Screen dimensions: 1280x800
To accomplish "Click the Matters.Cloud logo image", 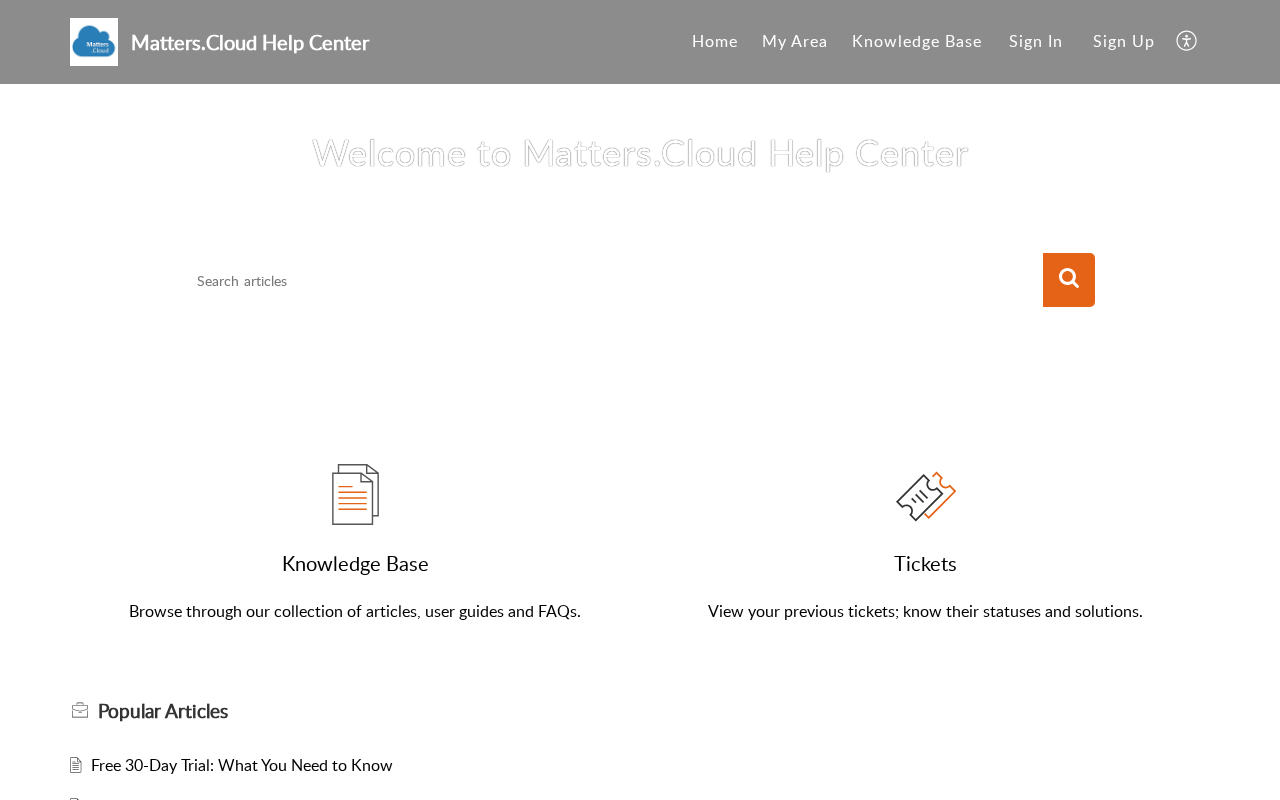I will click(x=94, y=42).
